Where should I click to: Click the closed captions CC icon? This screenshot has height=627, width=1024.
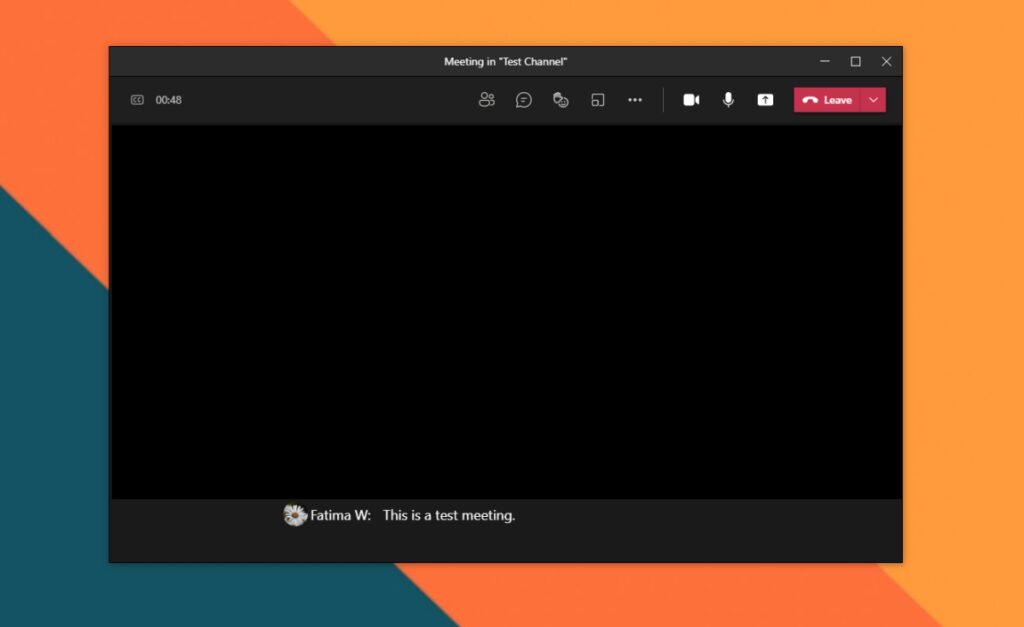137,100
